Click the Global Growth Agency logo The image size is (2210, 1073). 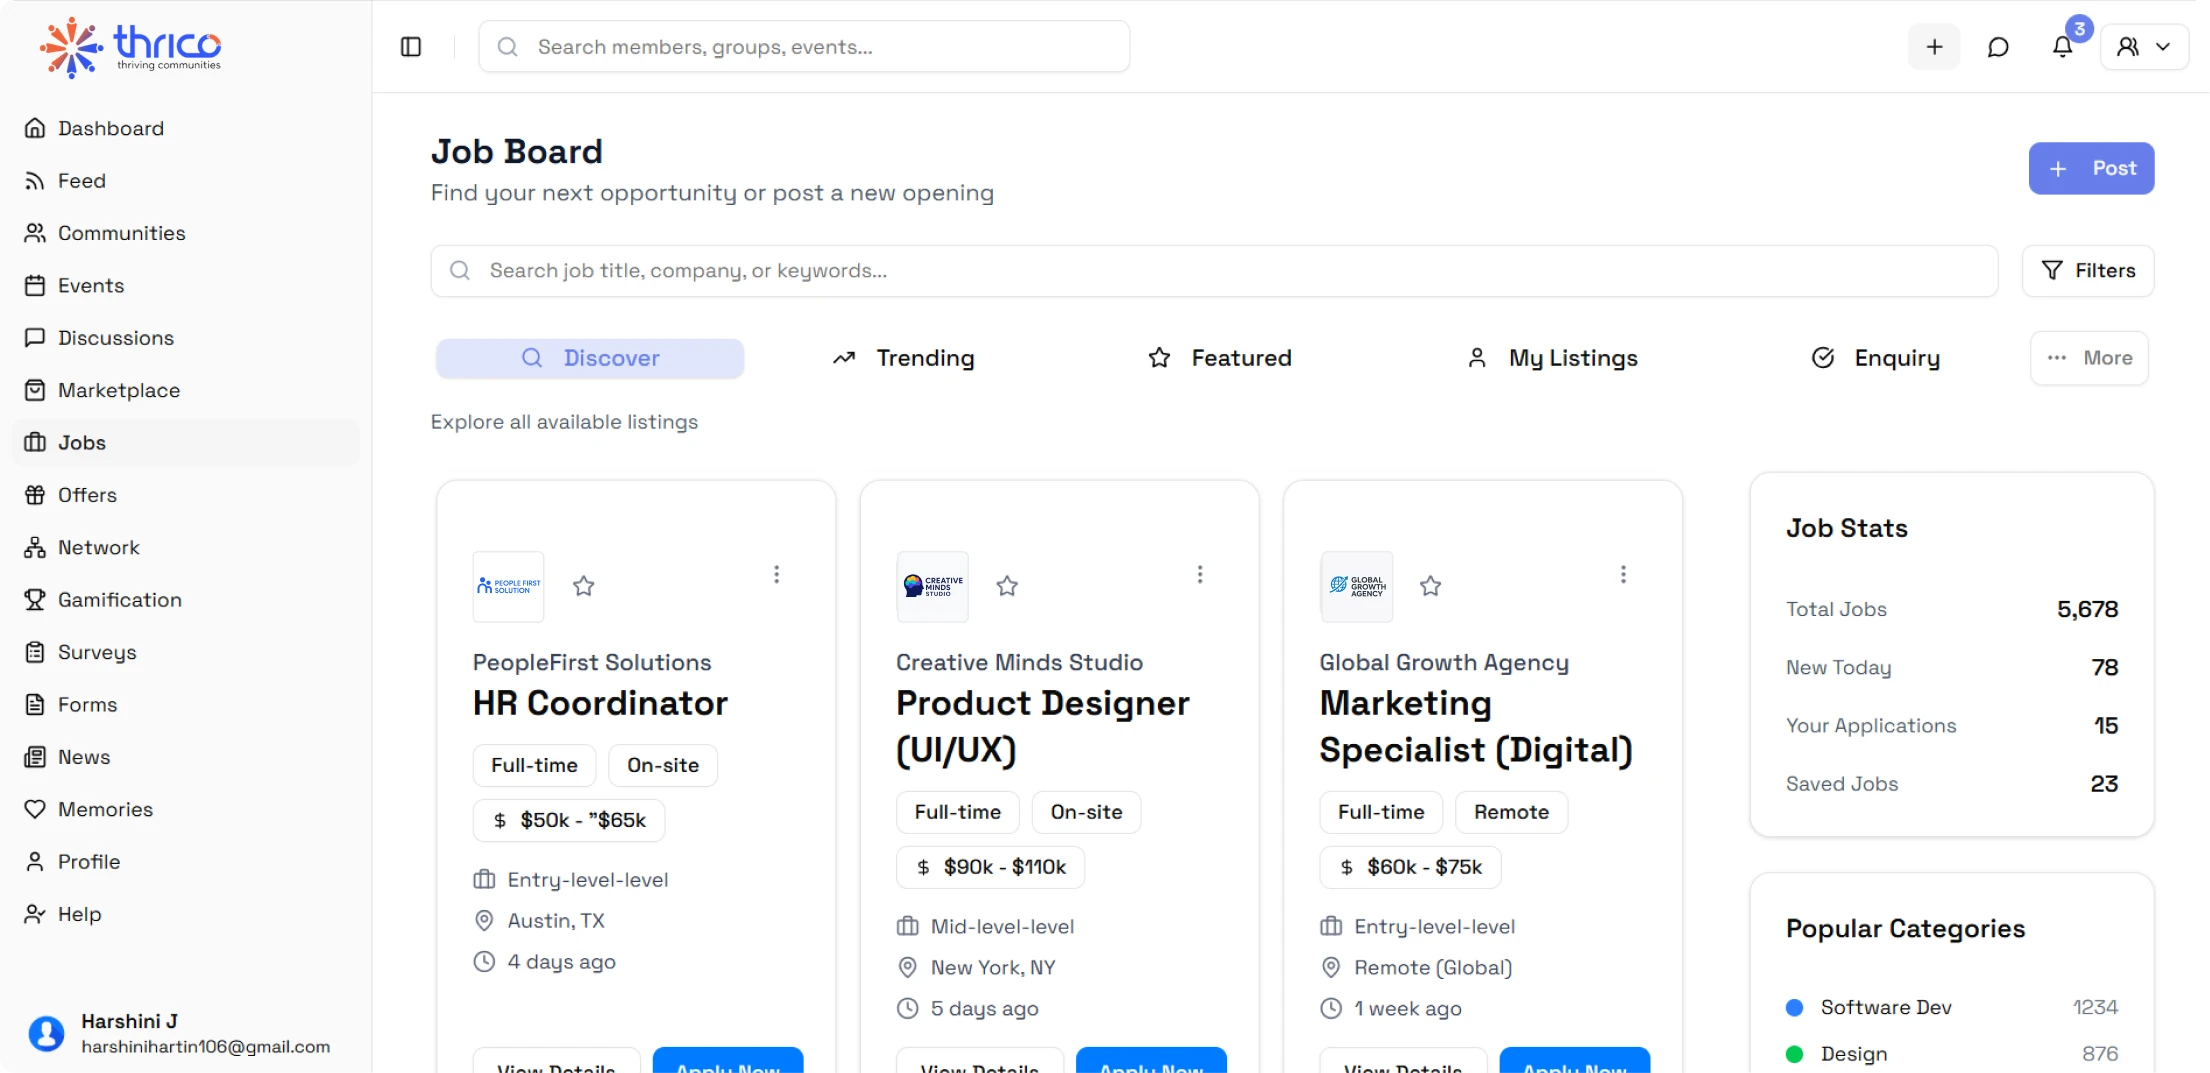tap(1357, 587)
